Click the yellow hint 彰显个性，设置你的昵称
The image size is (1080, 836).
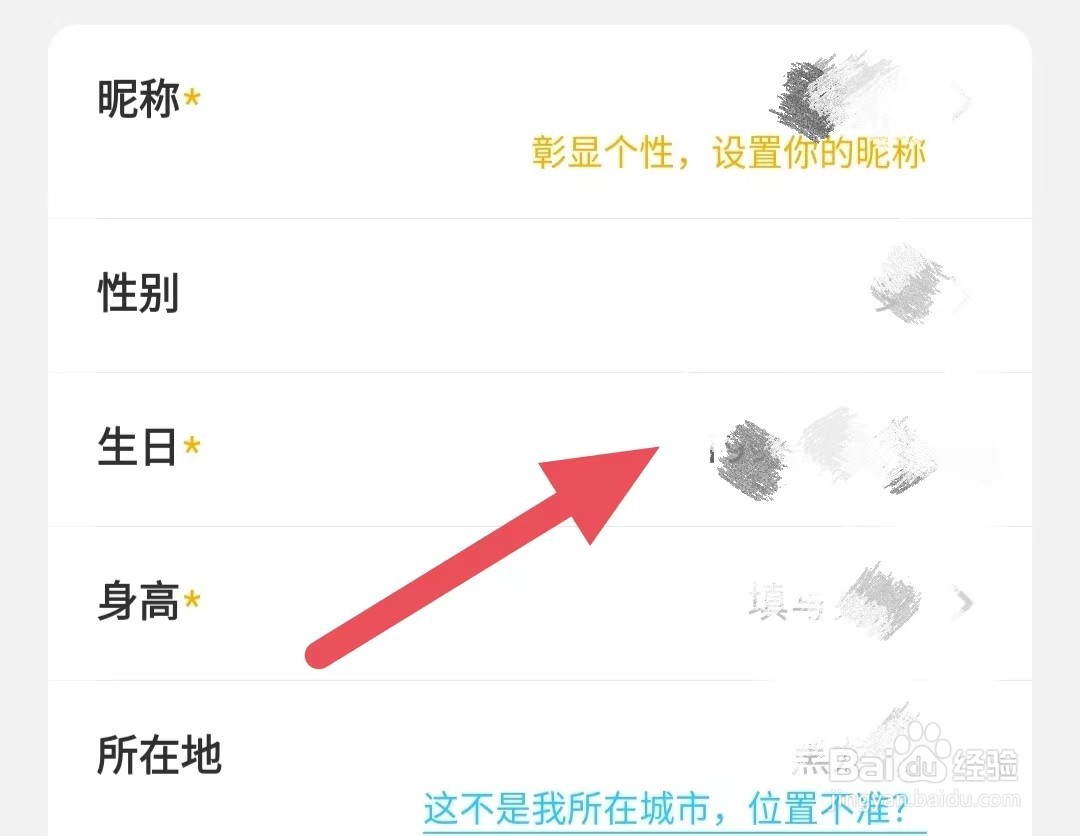[728, 153]
